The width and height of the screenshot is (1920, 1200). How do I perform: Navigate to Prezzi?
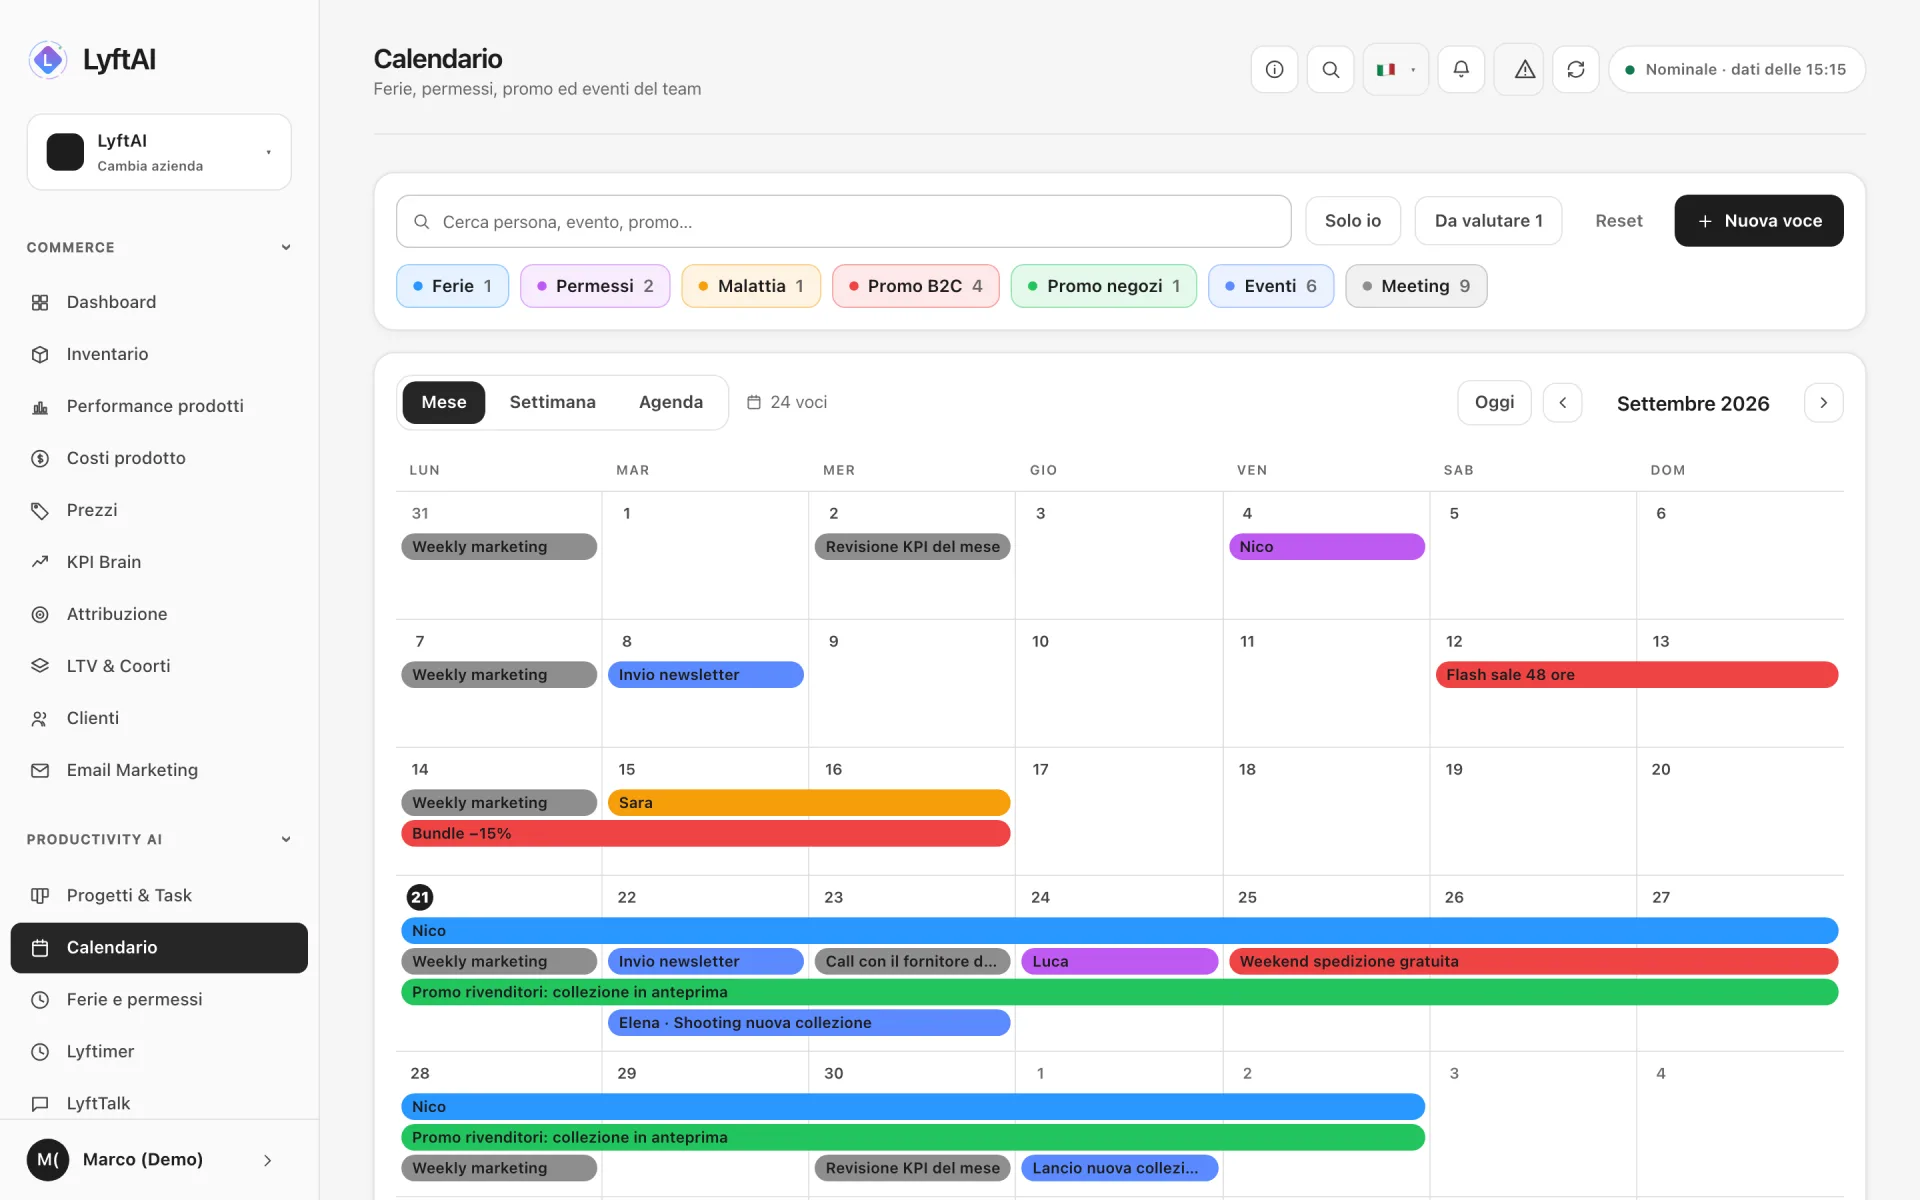click(x=159, y=510)
